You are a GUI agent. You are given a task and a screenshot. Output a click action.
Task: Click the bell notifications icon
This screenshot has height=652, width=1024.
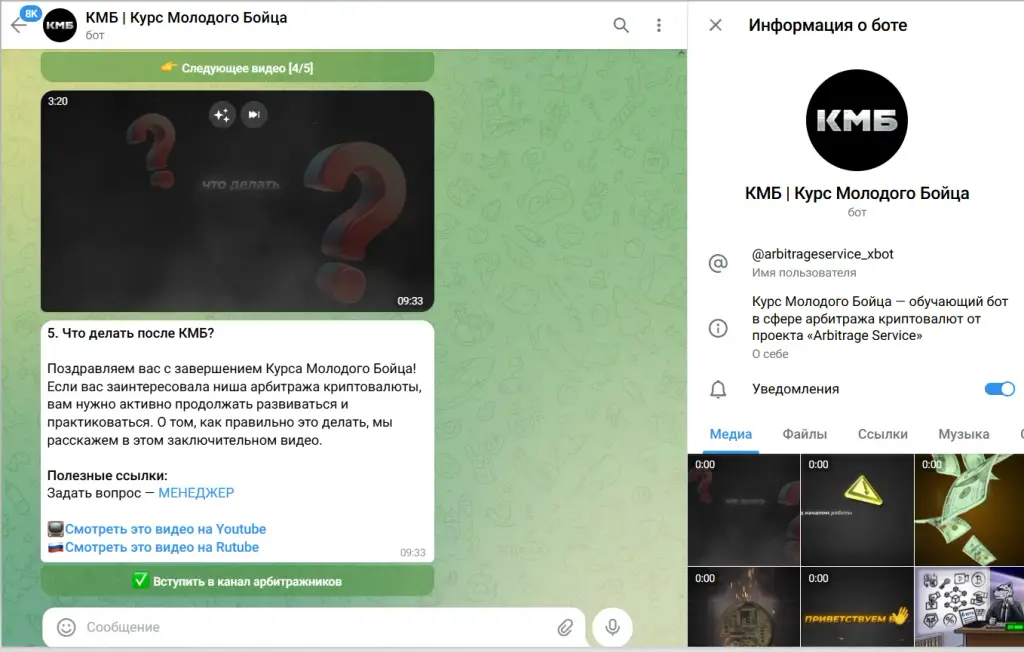718,389
